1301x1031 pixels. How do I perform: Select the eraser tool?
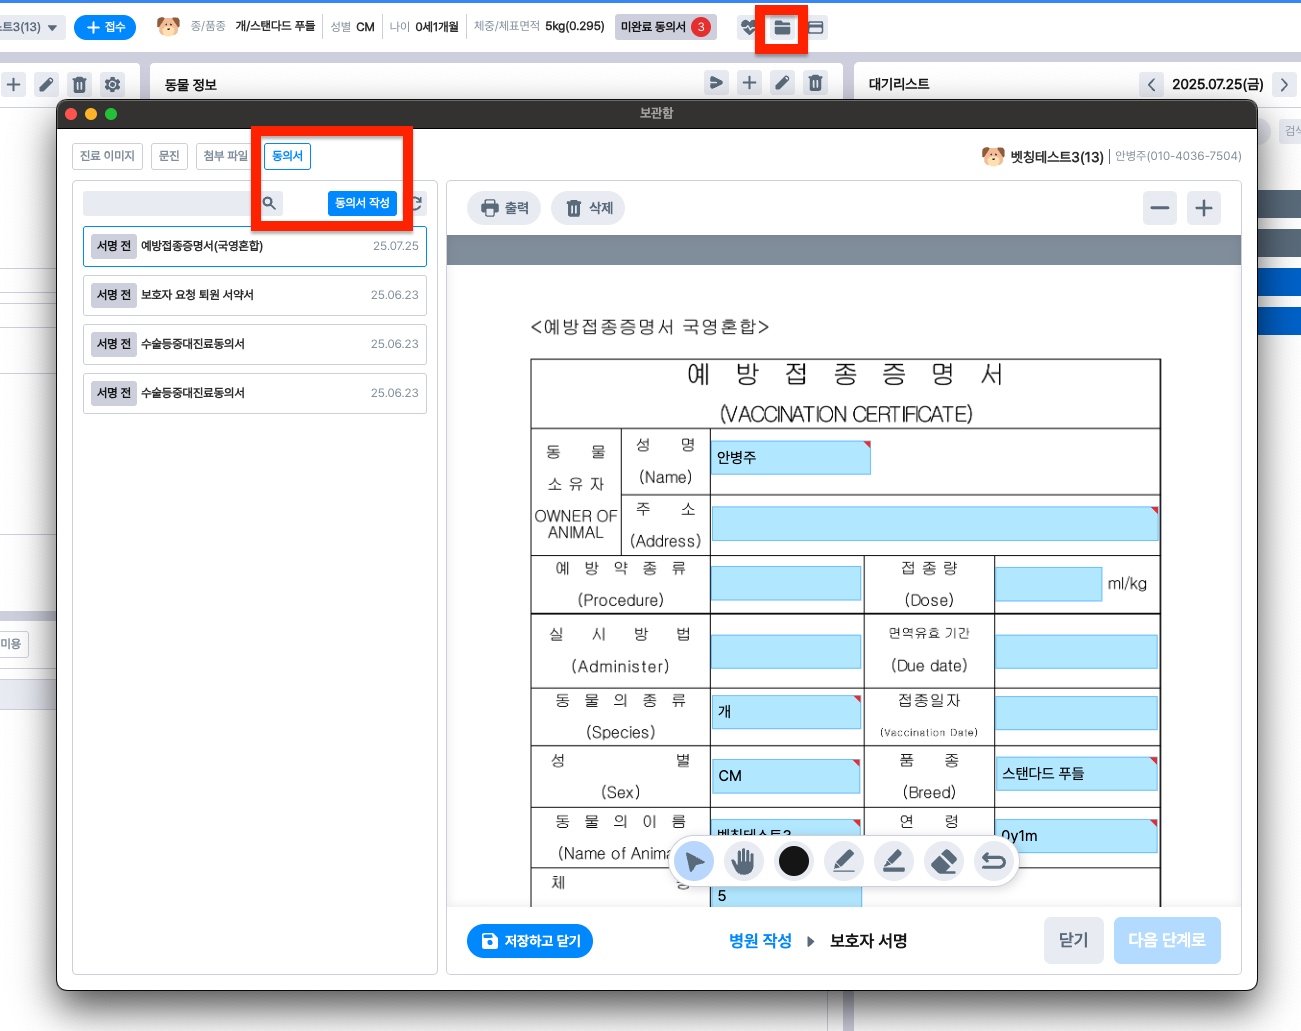944,861
